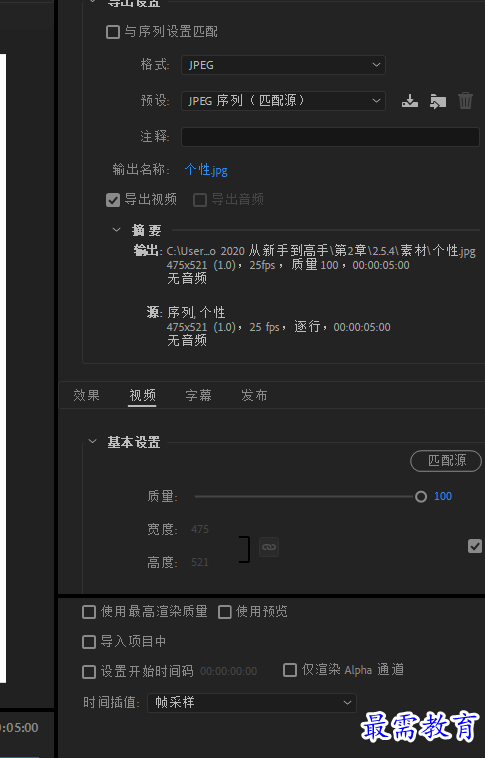Click the output path text in summary

tap(321, 251)
